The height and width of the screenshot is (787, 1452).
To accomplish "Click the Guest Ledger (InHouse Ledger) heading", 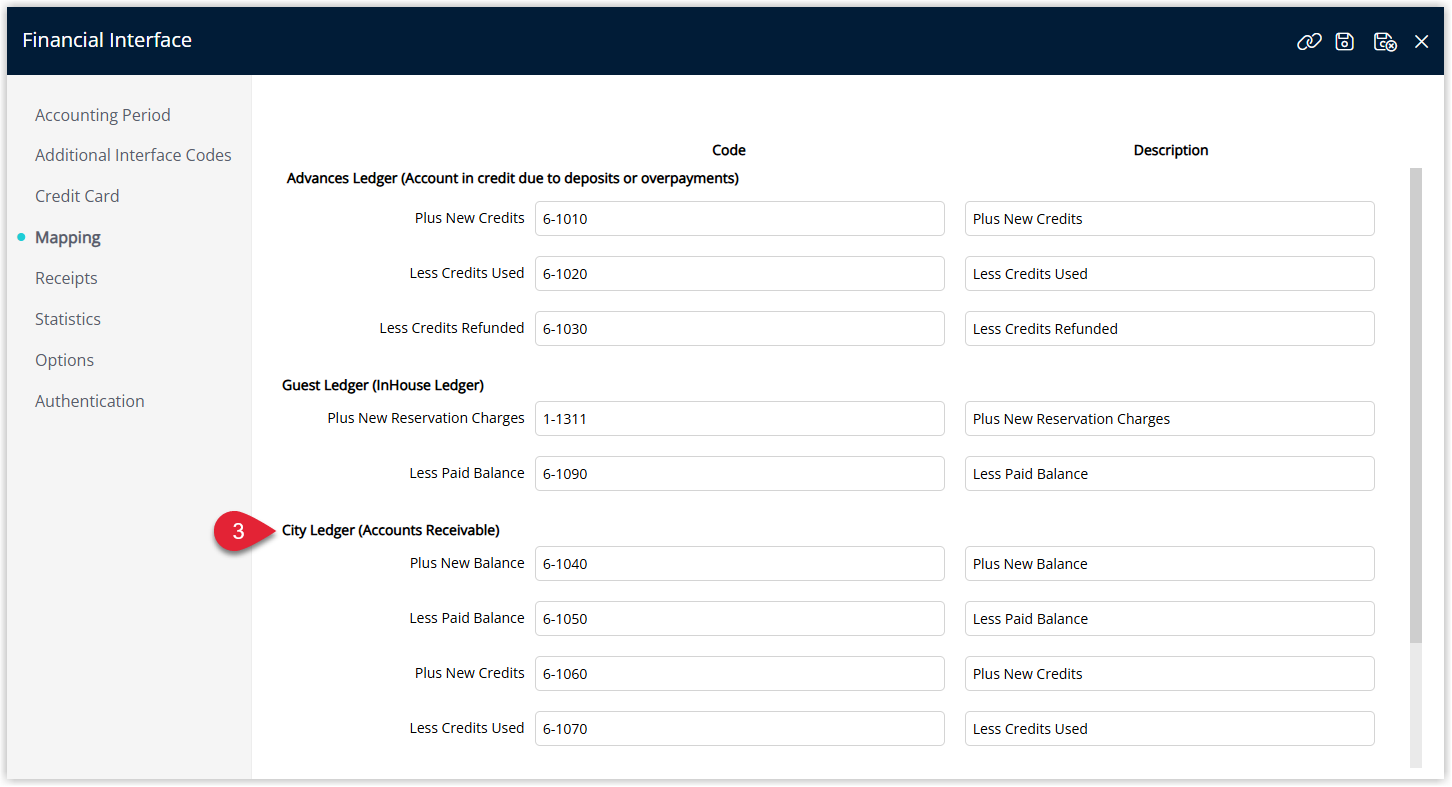I will tap(383, 385).
